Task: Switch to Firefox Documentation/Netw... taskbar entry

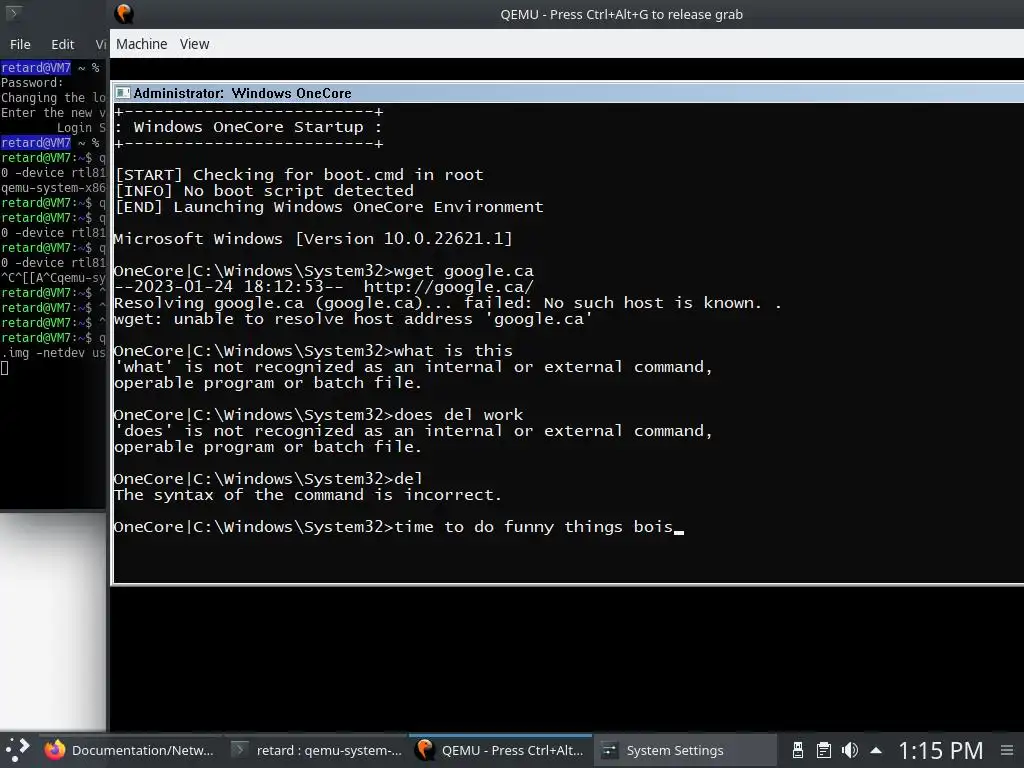Action: pyautogui.click(x=129, y=750)
